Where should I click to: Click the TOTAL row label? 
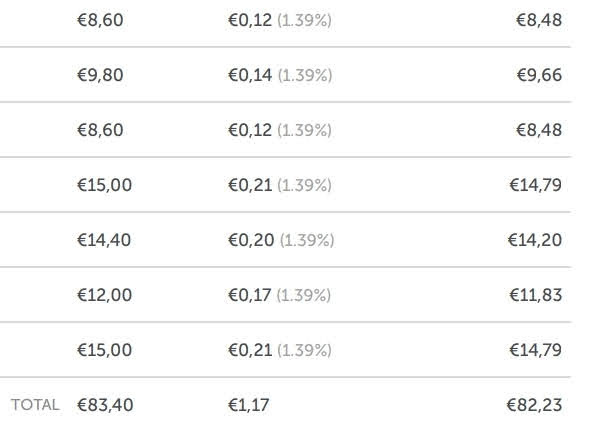click(35, 405)
